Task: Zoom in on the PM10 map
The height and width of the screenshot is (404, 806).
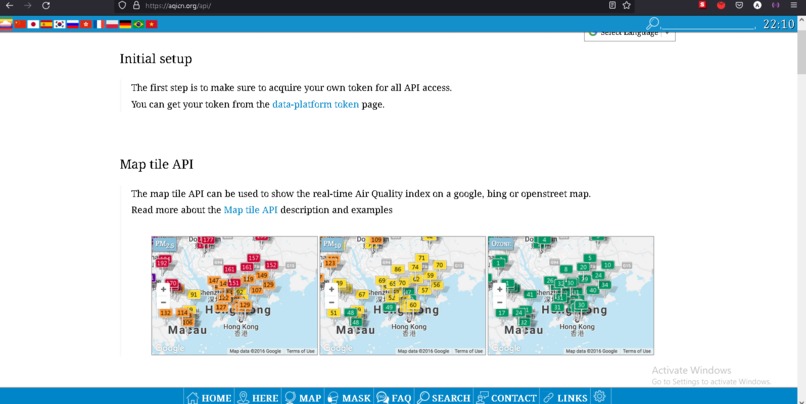Action: [x=331, y=289]
